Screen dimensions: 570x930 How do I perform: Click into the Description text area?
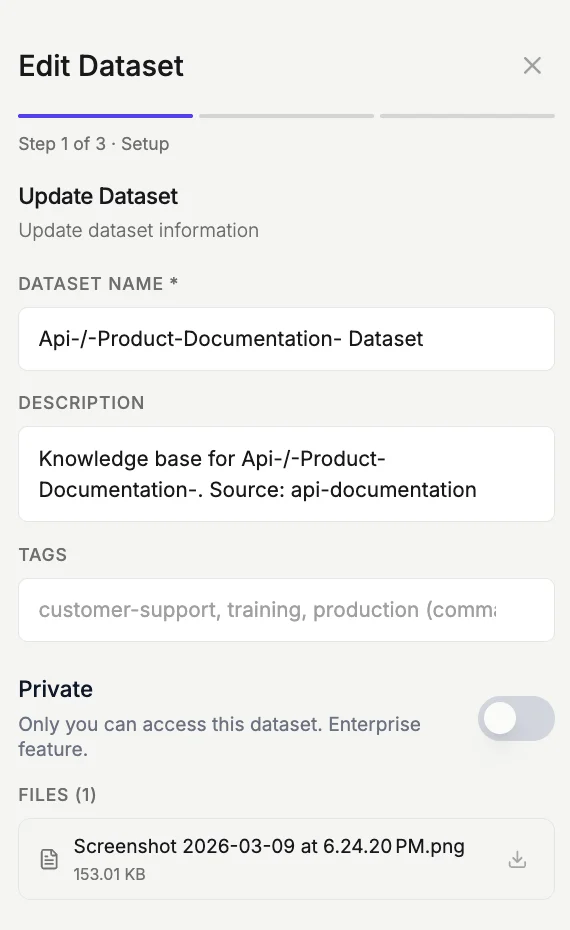click(286, 474)
